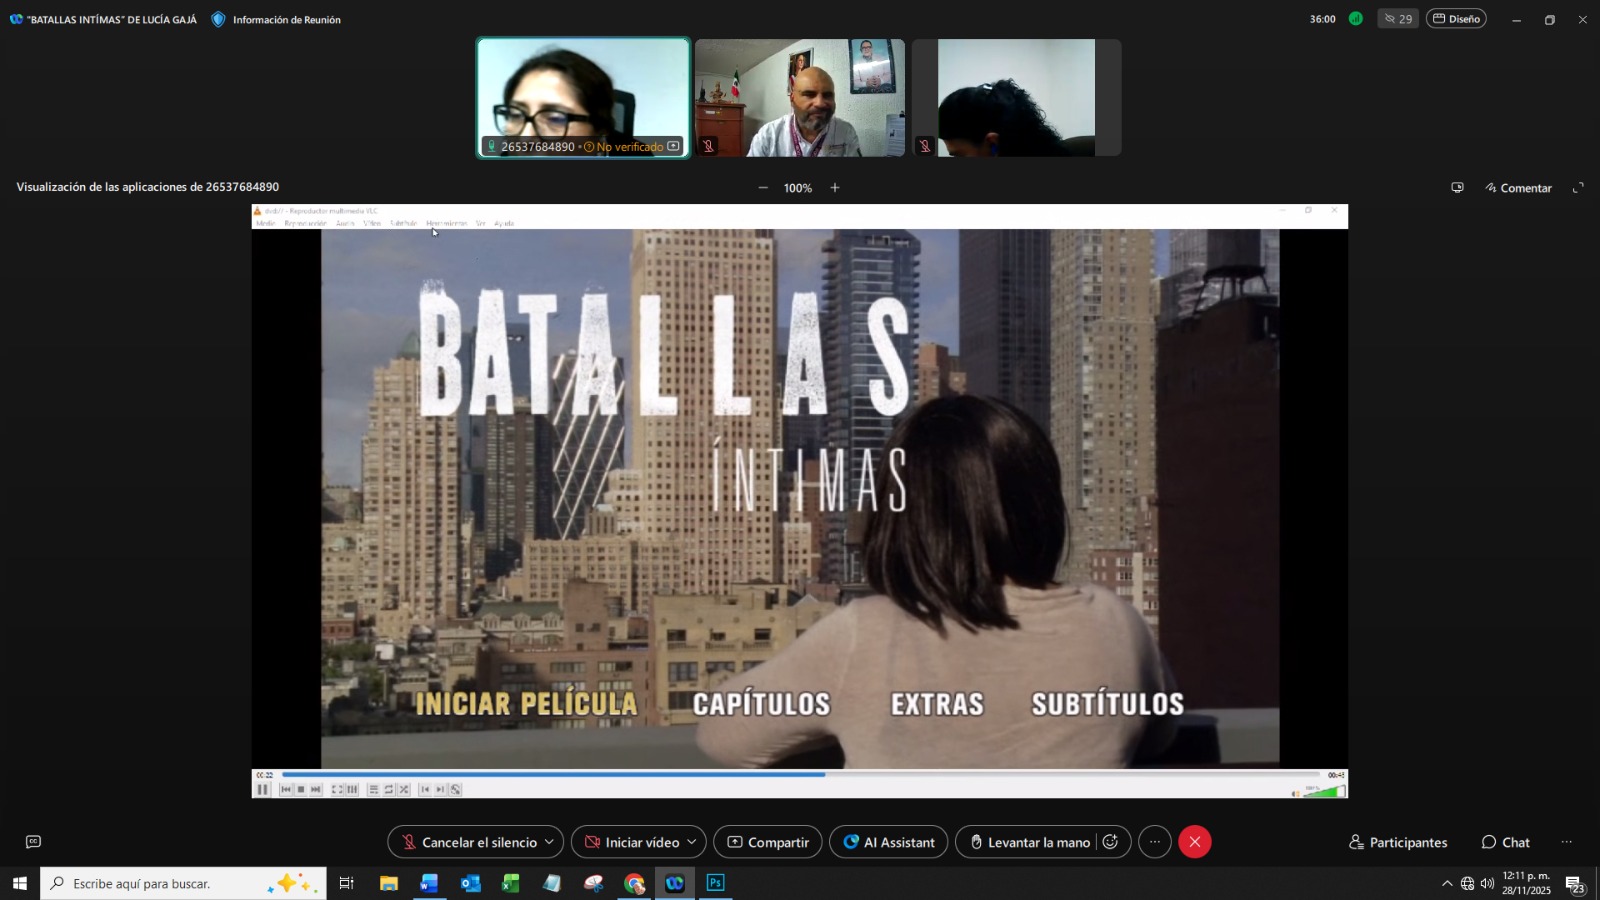Click the Comentar button
The width and height of the screenshot is (1600, 900).
[1518, 188]
